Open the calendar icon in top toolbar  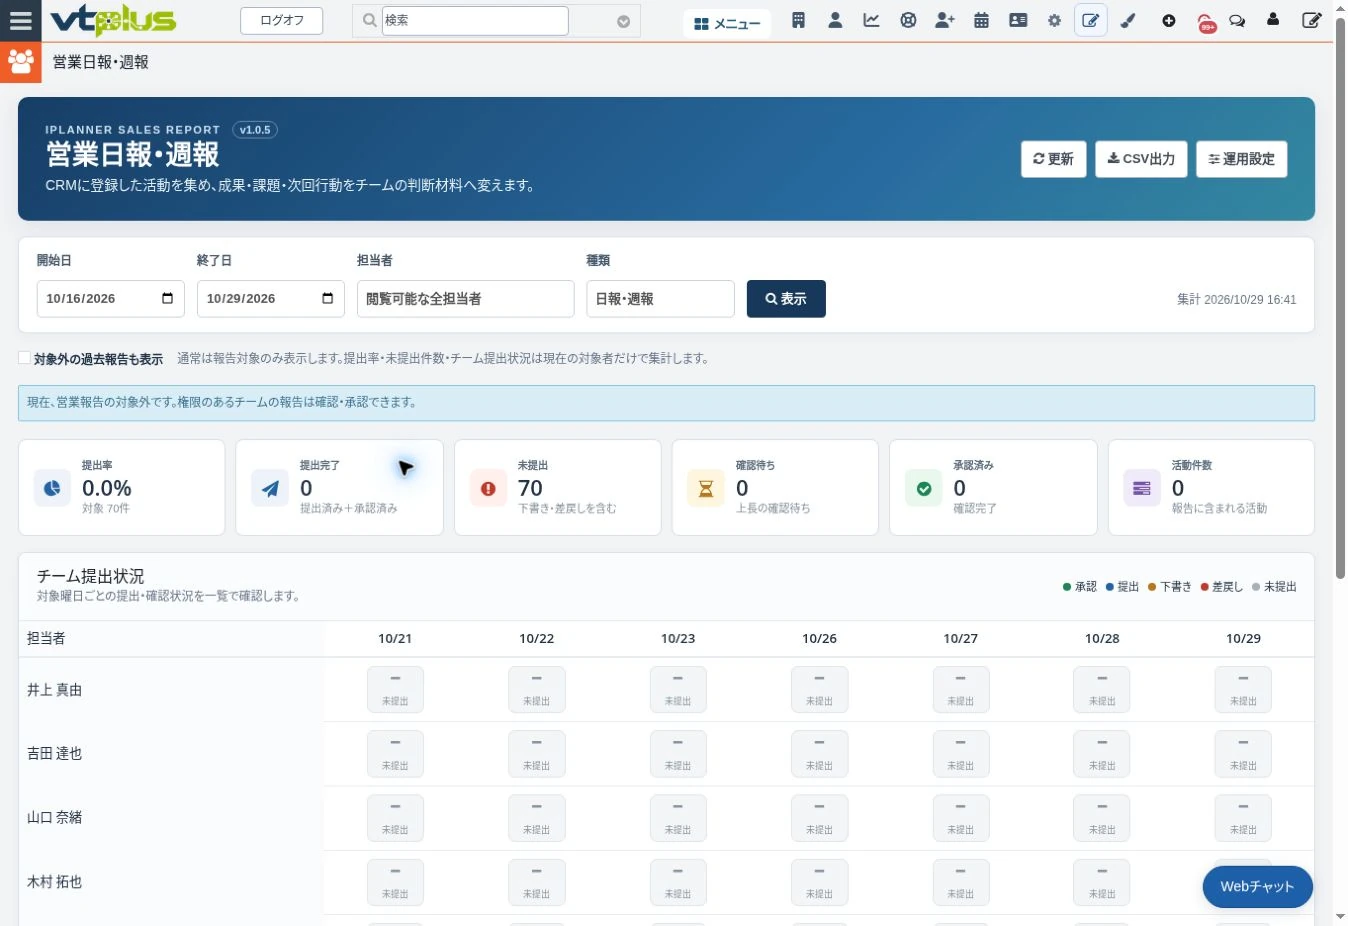coord(981,20)
